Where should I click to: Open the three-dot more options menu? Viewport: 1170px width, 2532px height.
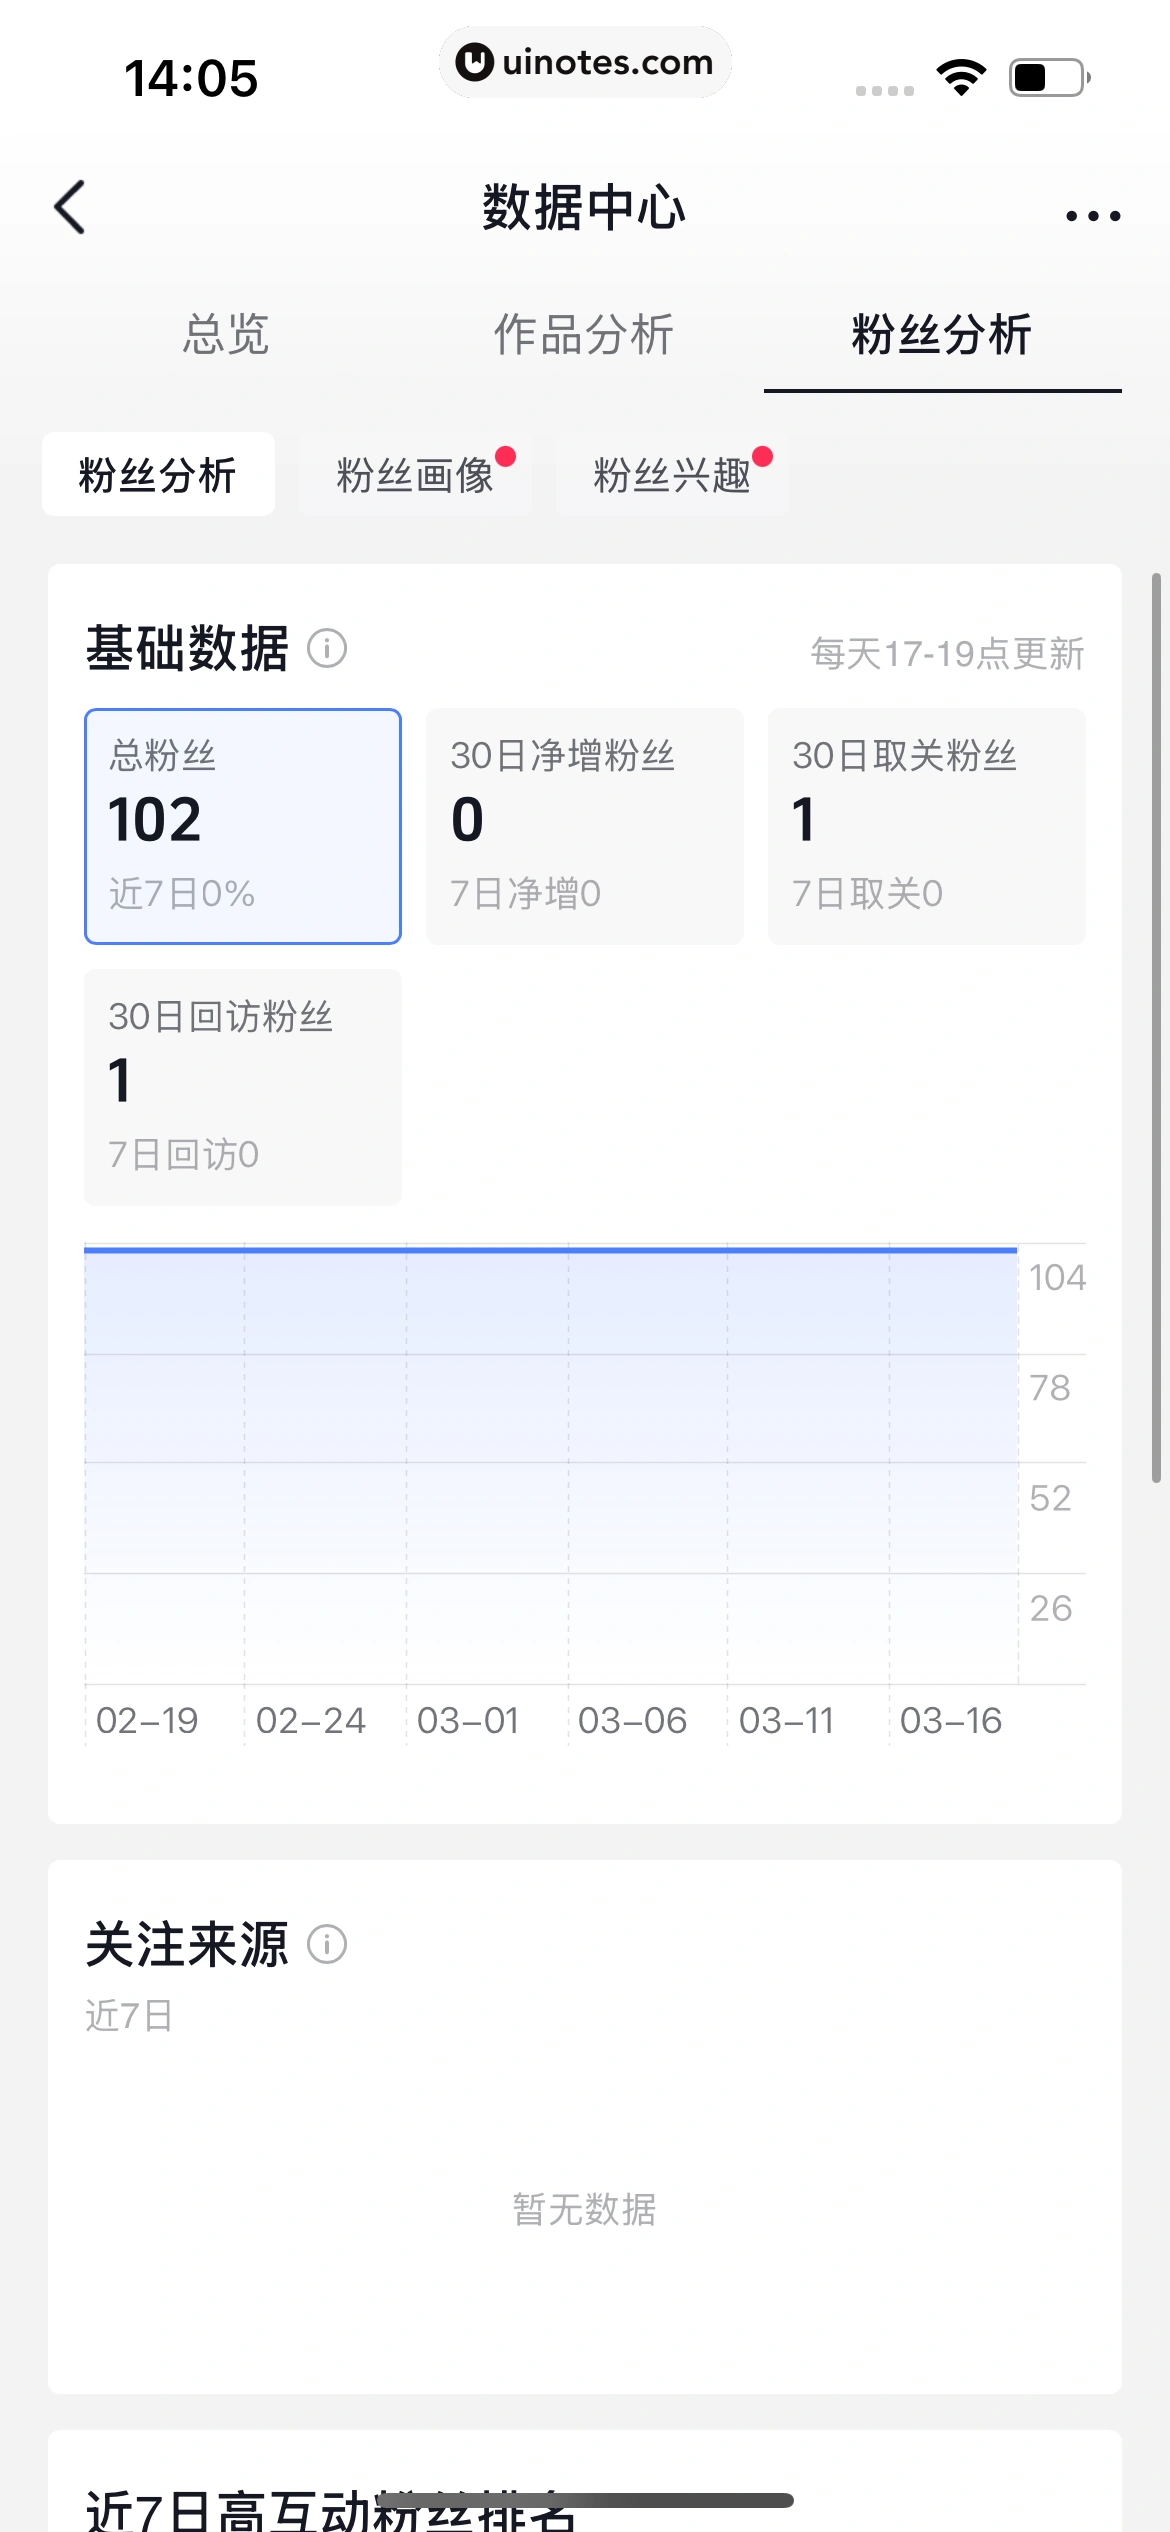coord(1093,215)
